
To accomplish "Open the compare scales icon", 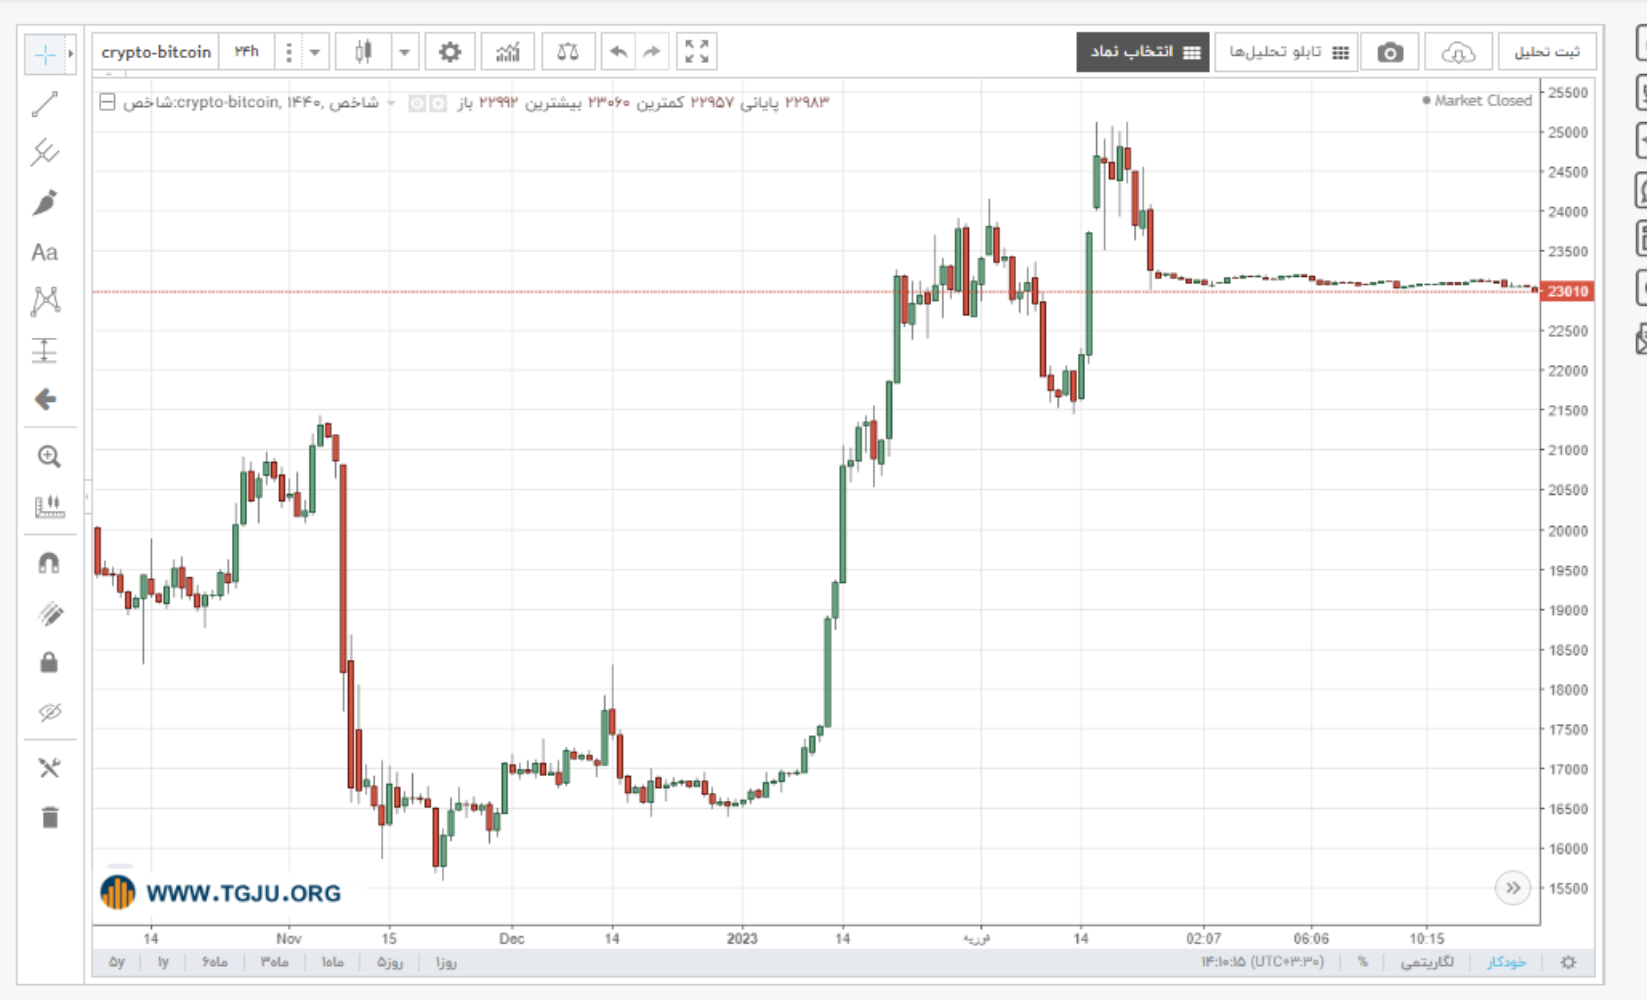I will click(x=568, y=52).
